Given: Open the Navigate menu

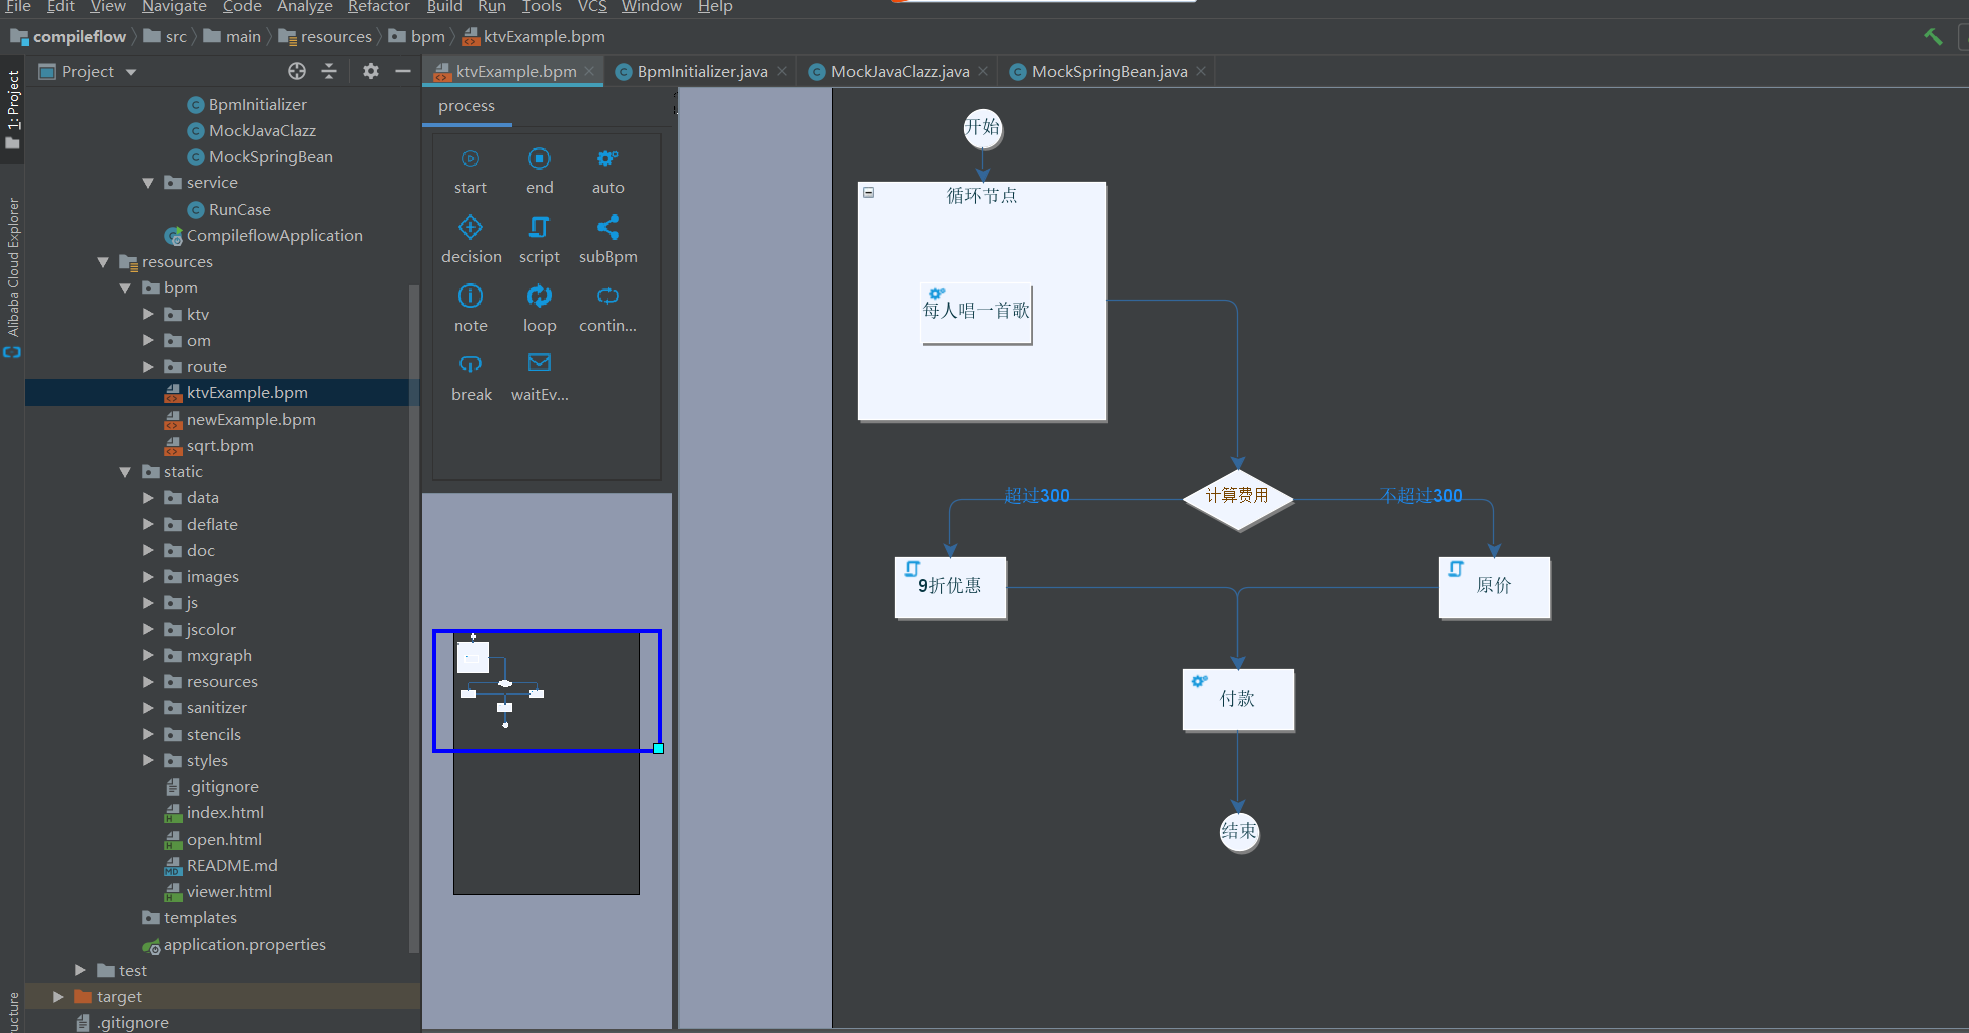Looking at the screenshot, I should (x=174, y=7).
